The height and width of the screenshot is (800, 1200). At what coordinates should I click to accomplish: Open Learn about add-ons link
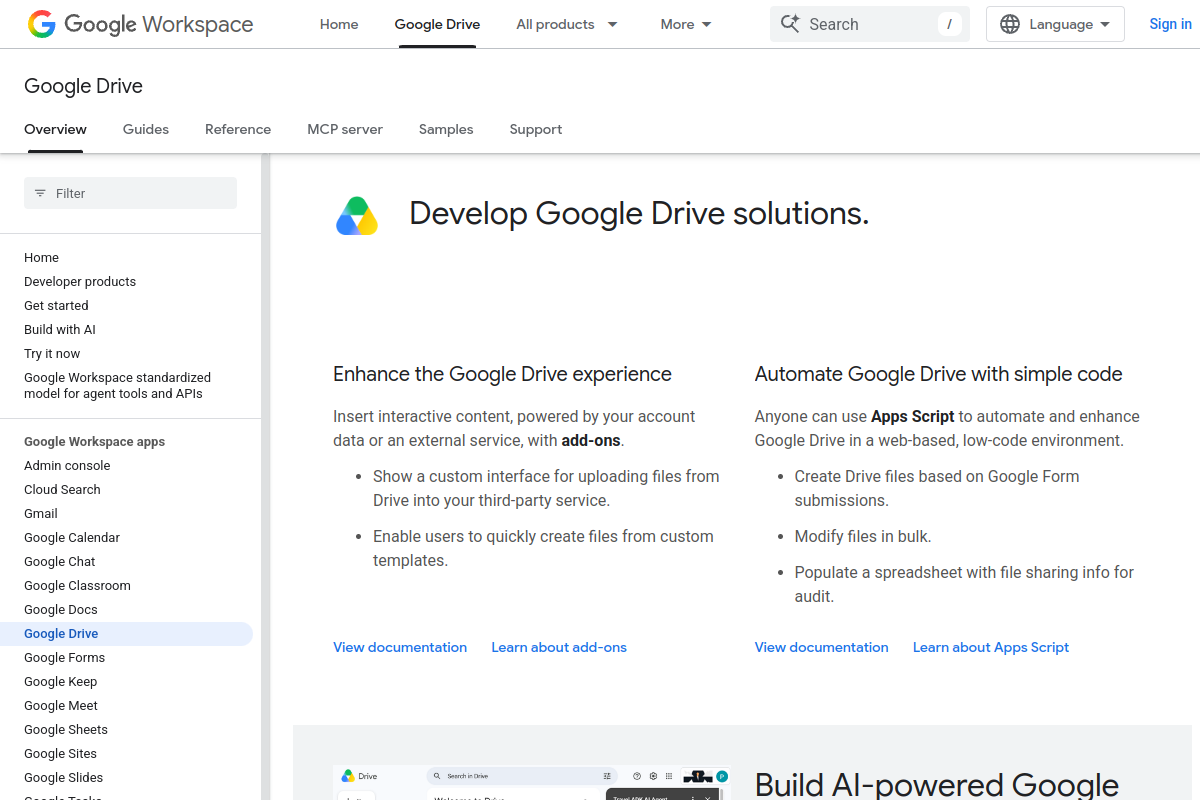(559, 647)
